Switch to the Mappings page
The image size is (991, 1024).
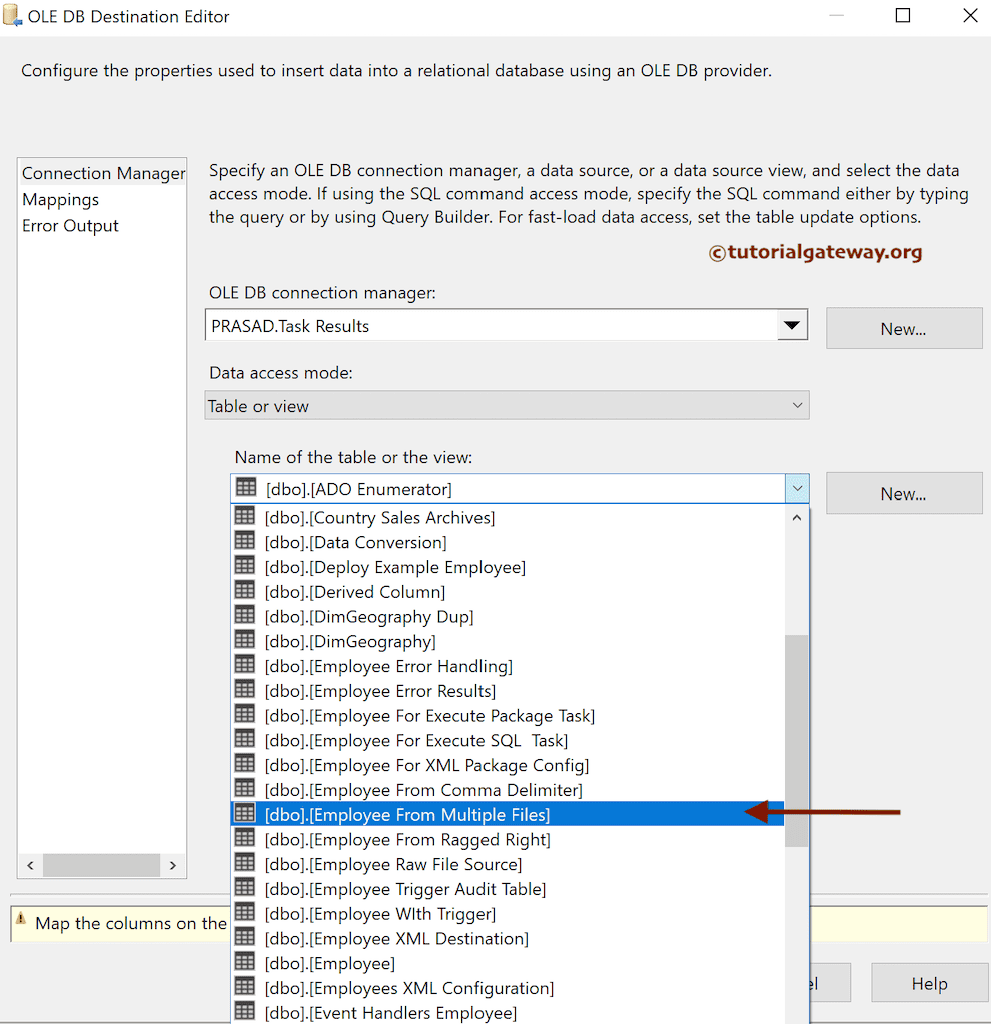60,199
